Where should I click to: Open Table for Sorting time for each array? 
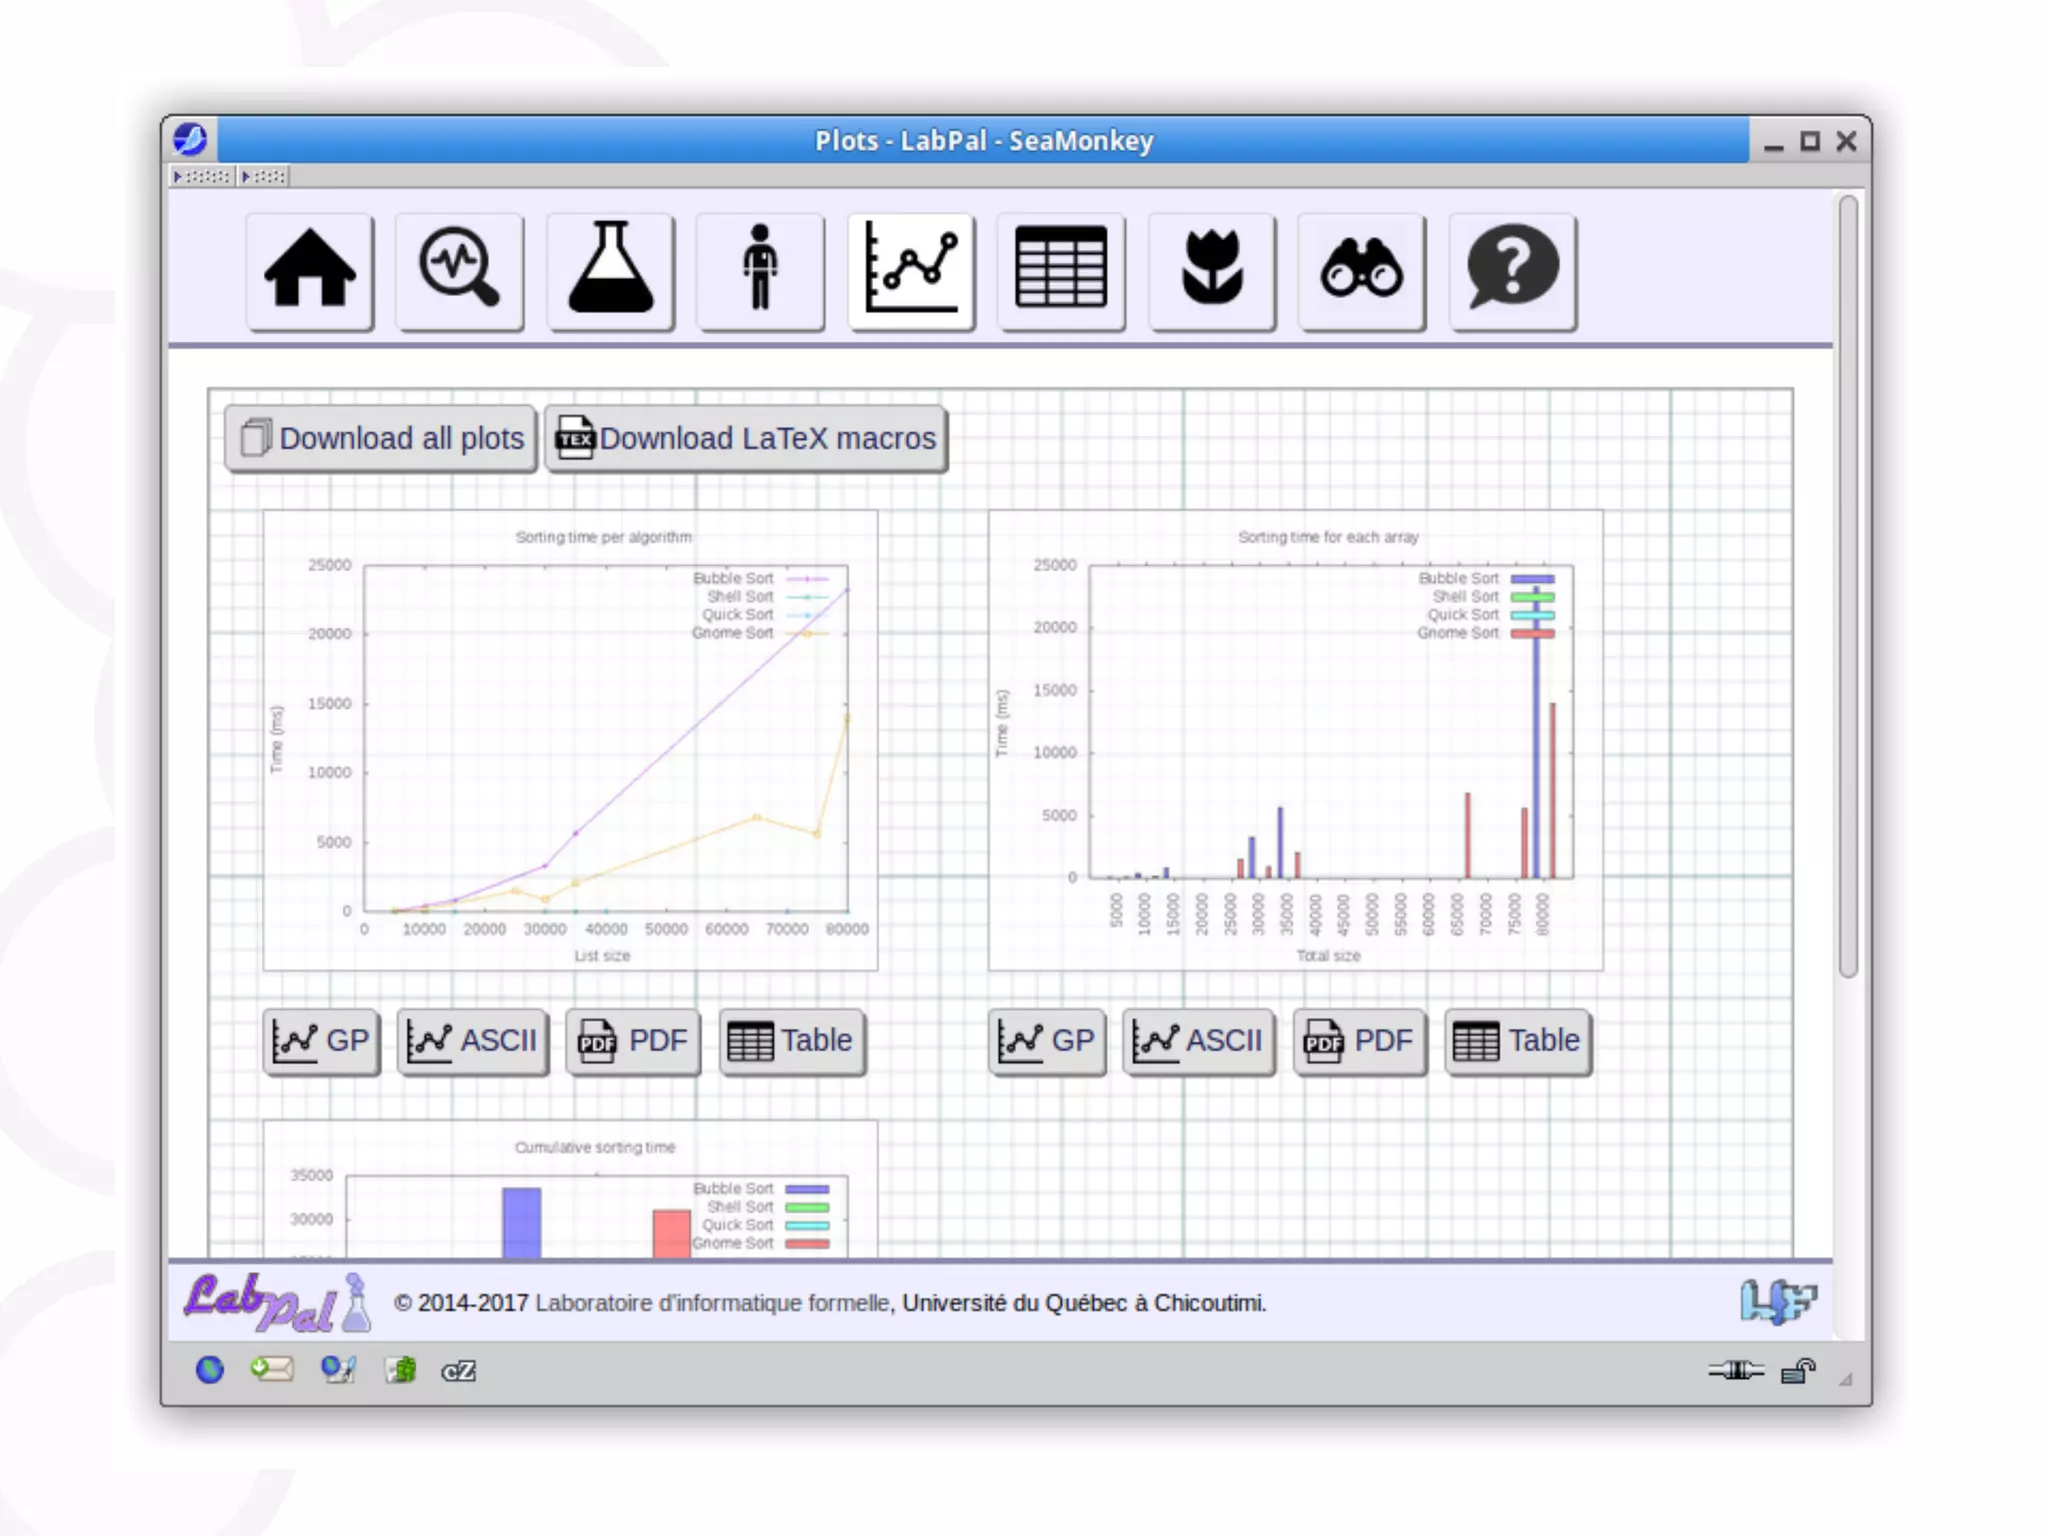[x=1517, y=1041]
